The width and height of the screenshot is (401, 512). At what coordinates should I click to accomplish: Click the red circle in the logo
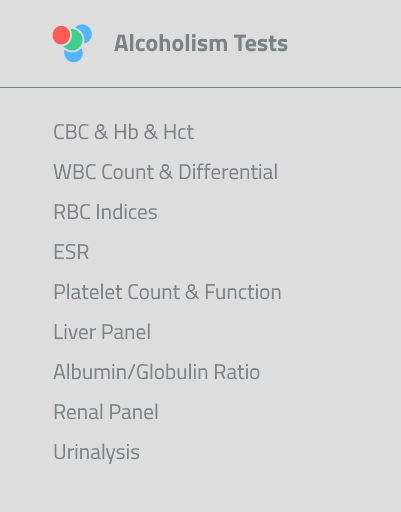point(62,35)
